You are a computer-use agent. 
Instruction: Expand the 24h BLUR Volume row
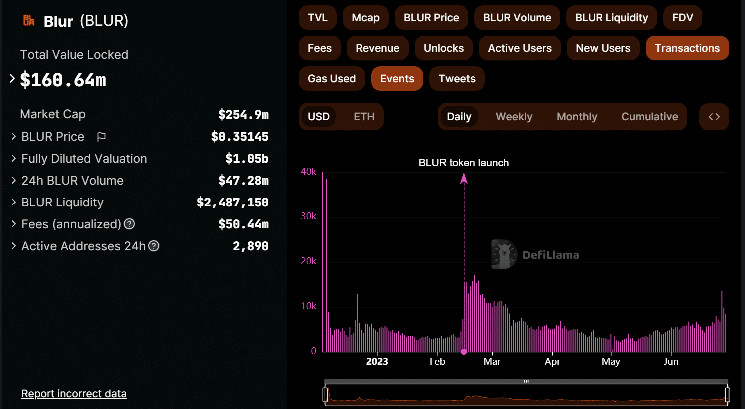pyautogui.click(x=14, y=181)
